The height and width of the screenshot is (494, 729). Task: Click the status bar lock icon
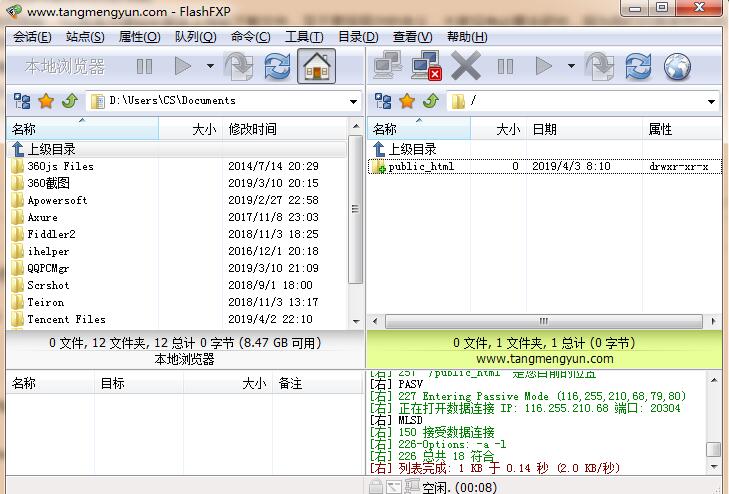(x=376, y=487)
